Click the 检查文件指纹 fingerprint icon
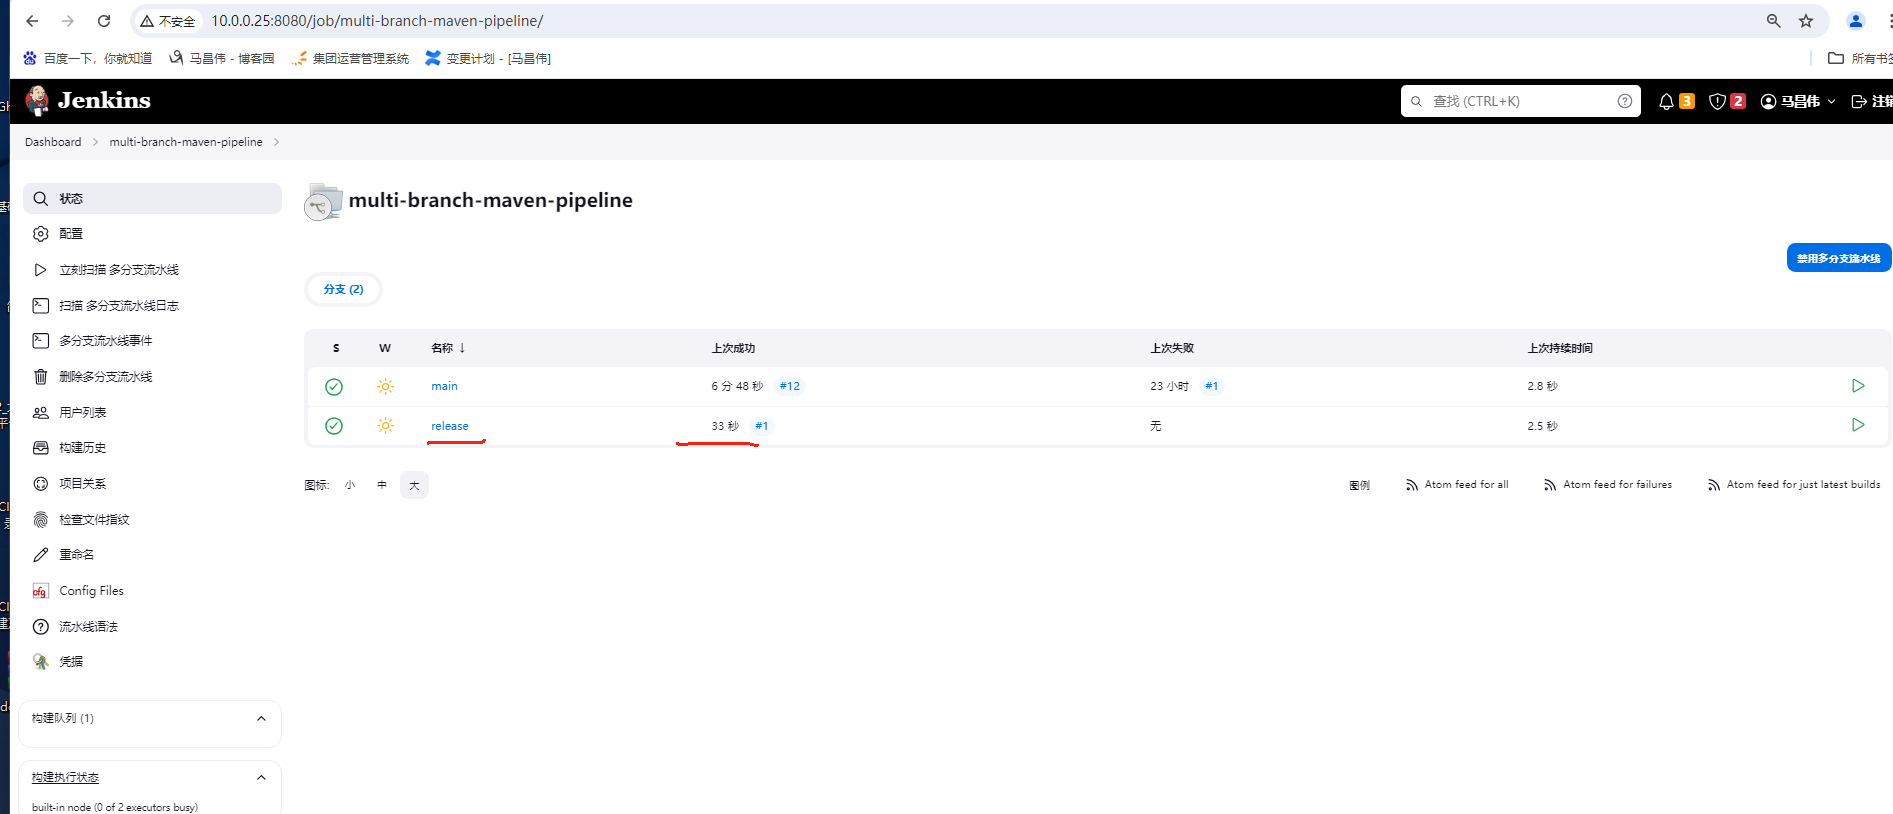1893x814 pixels. coord(41,519)
